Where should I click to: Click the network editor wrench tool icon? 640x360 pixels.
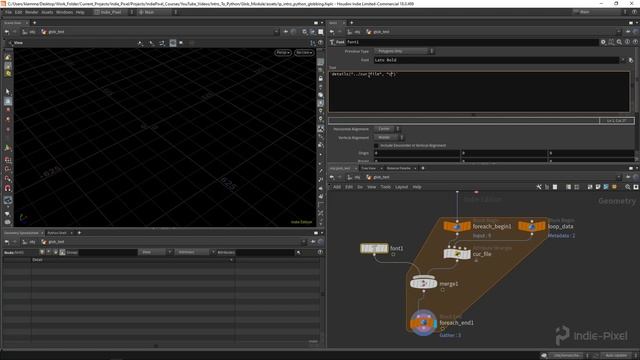coord(539,187)
